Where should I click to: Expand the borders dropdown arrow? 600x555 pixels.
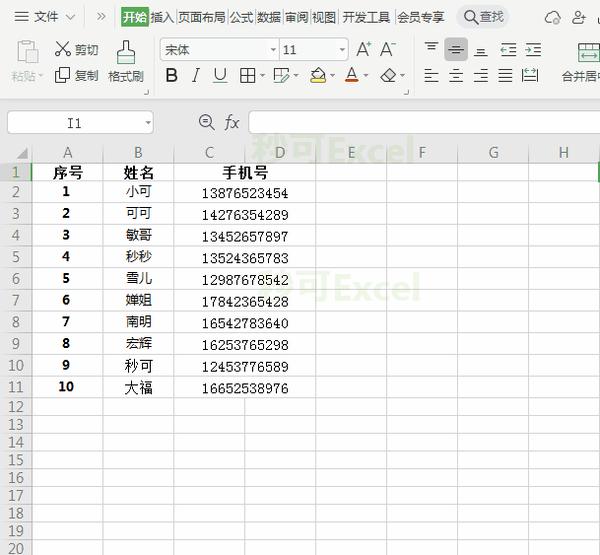click(x=262, y=75)
